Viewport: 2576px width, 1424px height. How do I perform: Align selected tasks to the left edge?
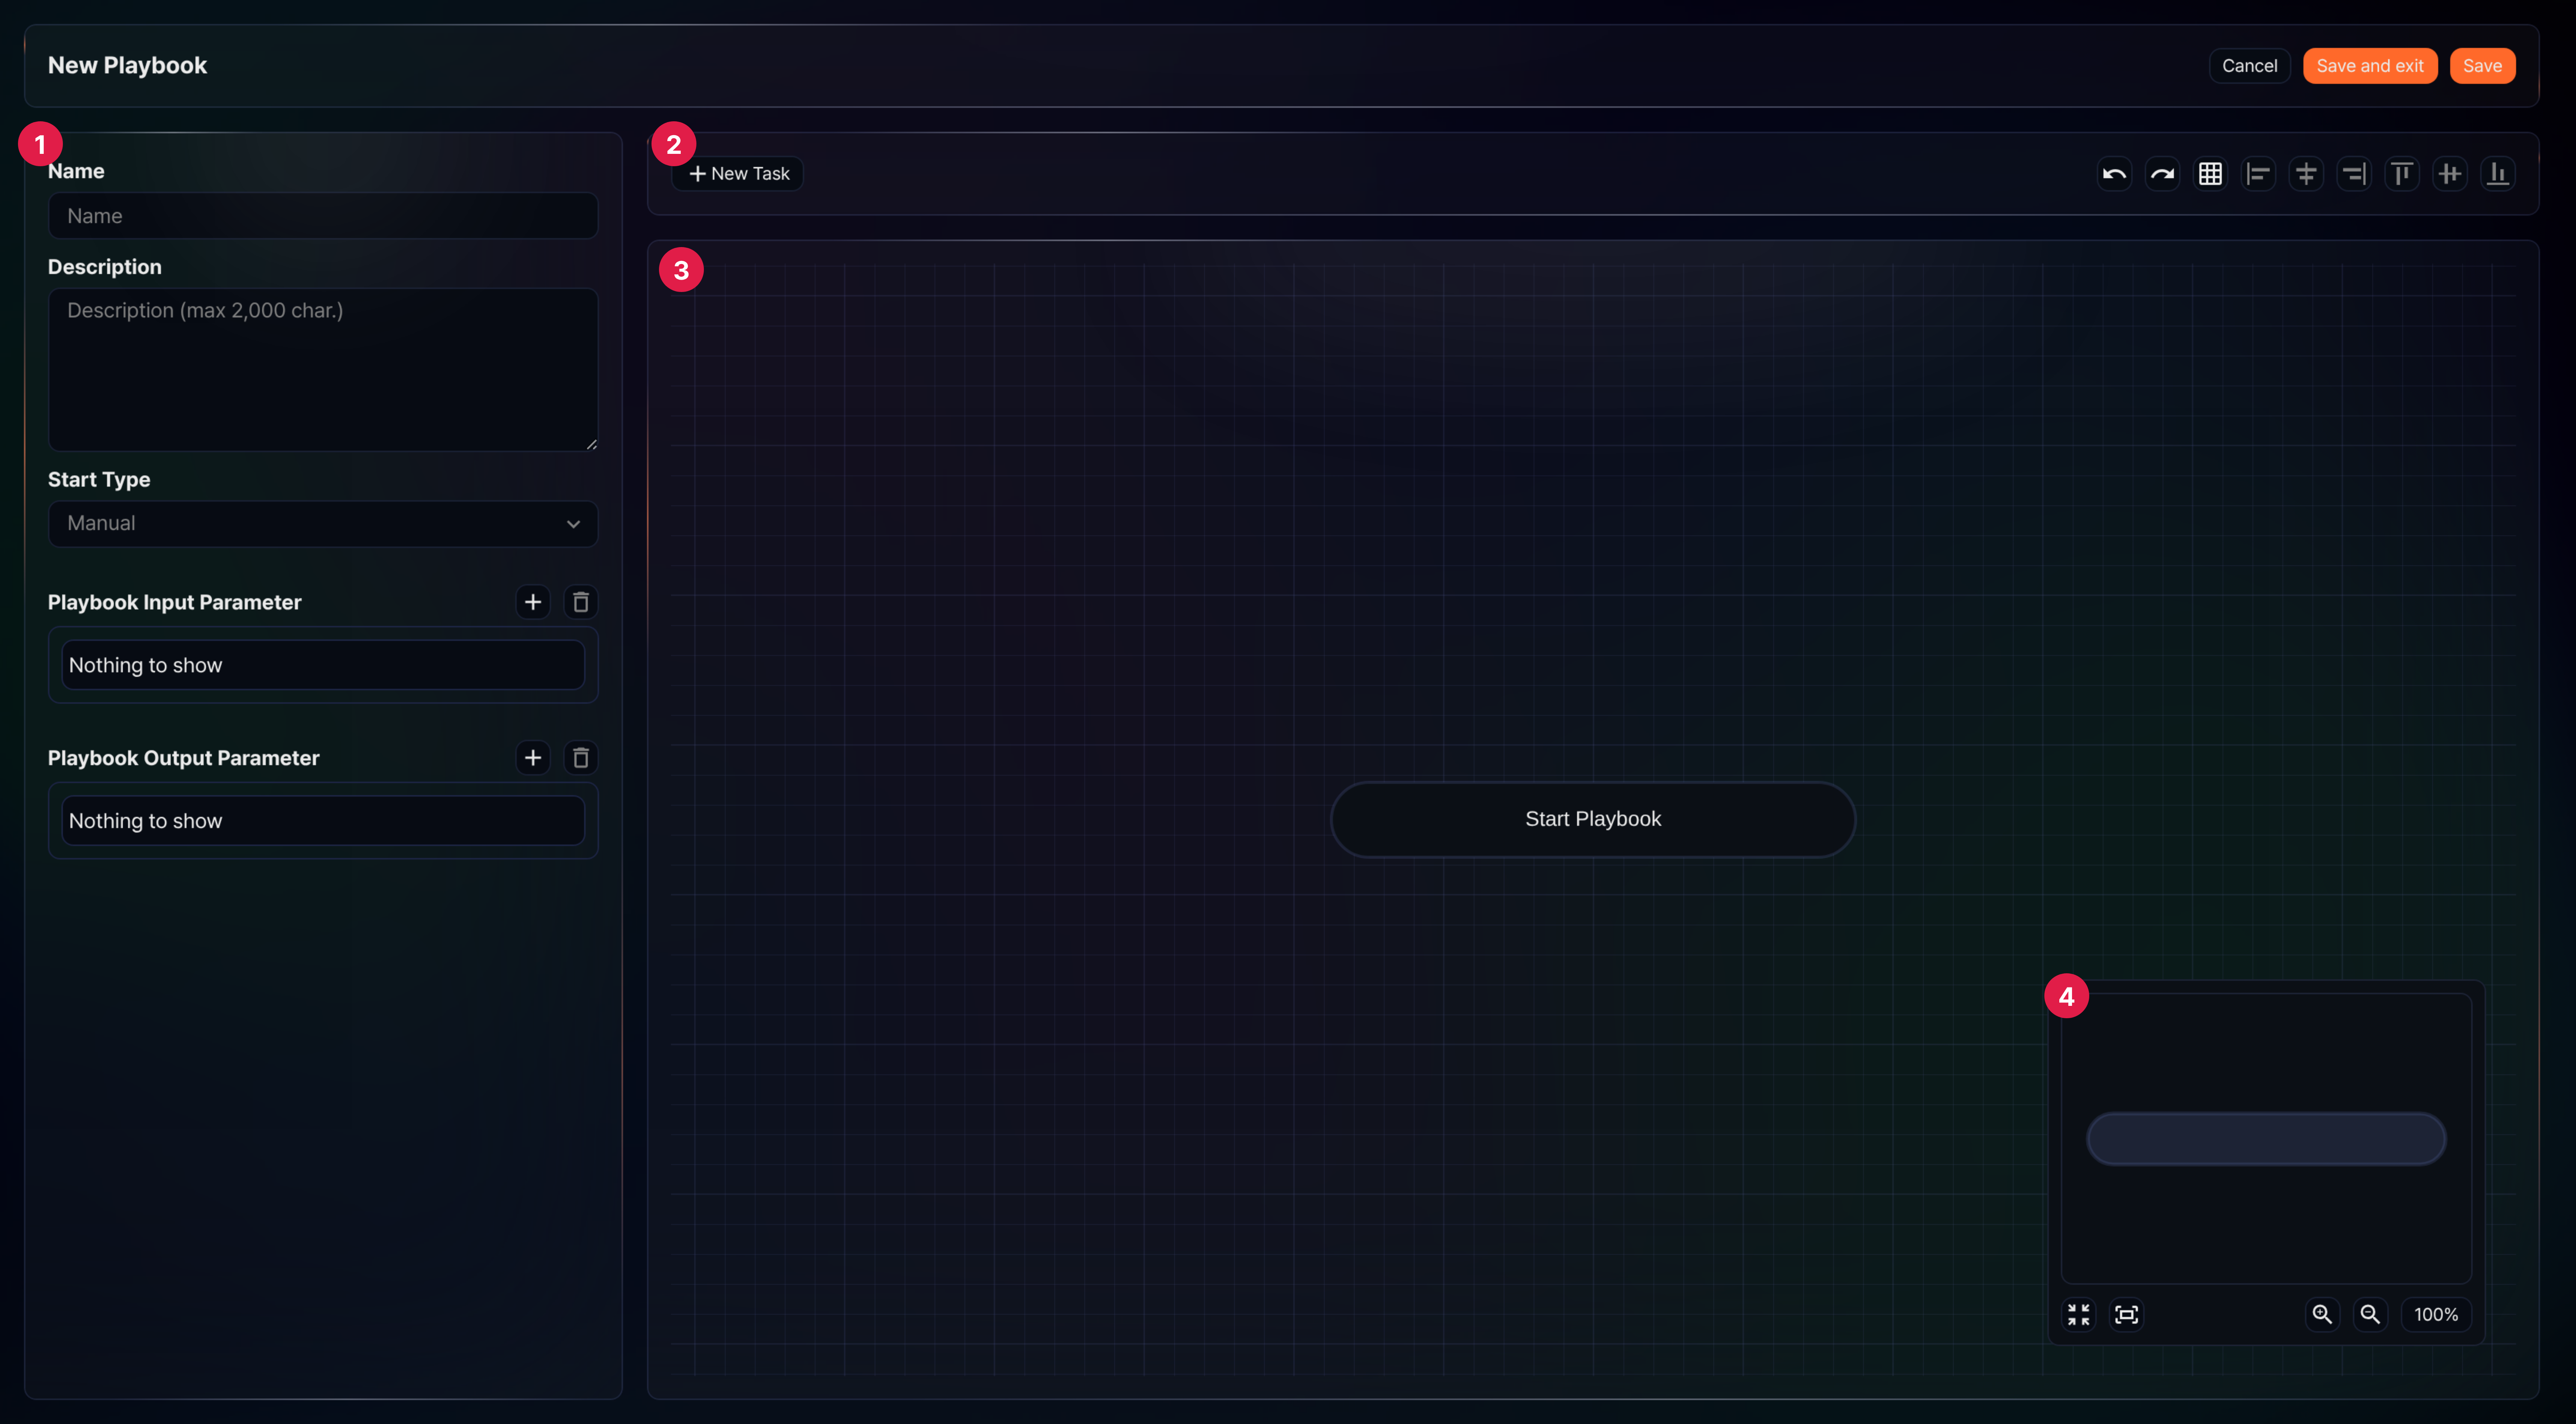tap(2258, 174)
